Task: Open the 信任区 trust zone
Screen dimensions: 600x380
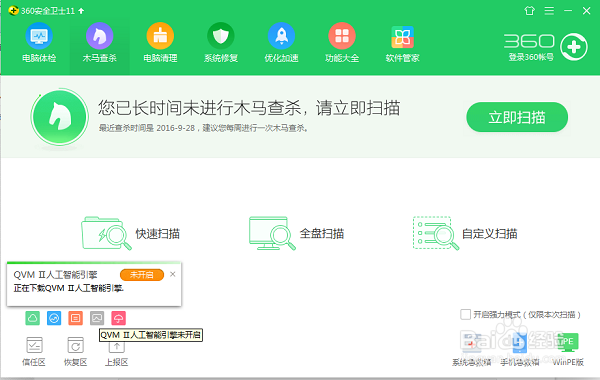Action: point(34,351)
